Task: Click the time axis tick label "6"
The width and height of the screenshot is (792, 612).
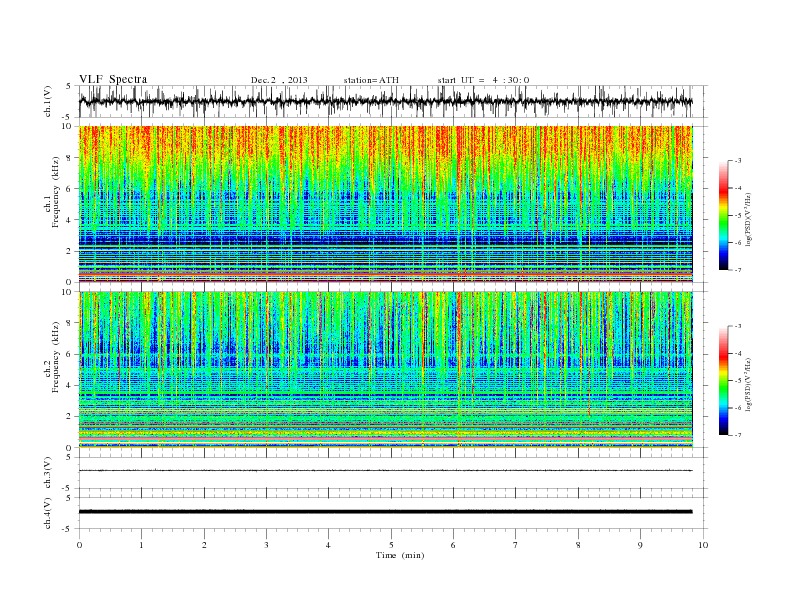Action: [453, 545]
